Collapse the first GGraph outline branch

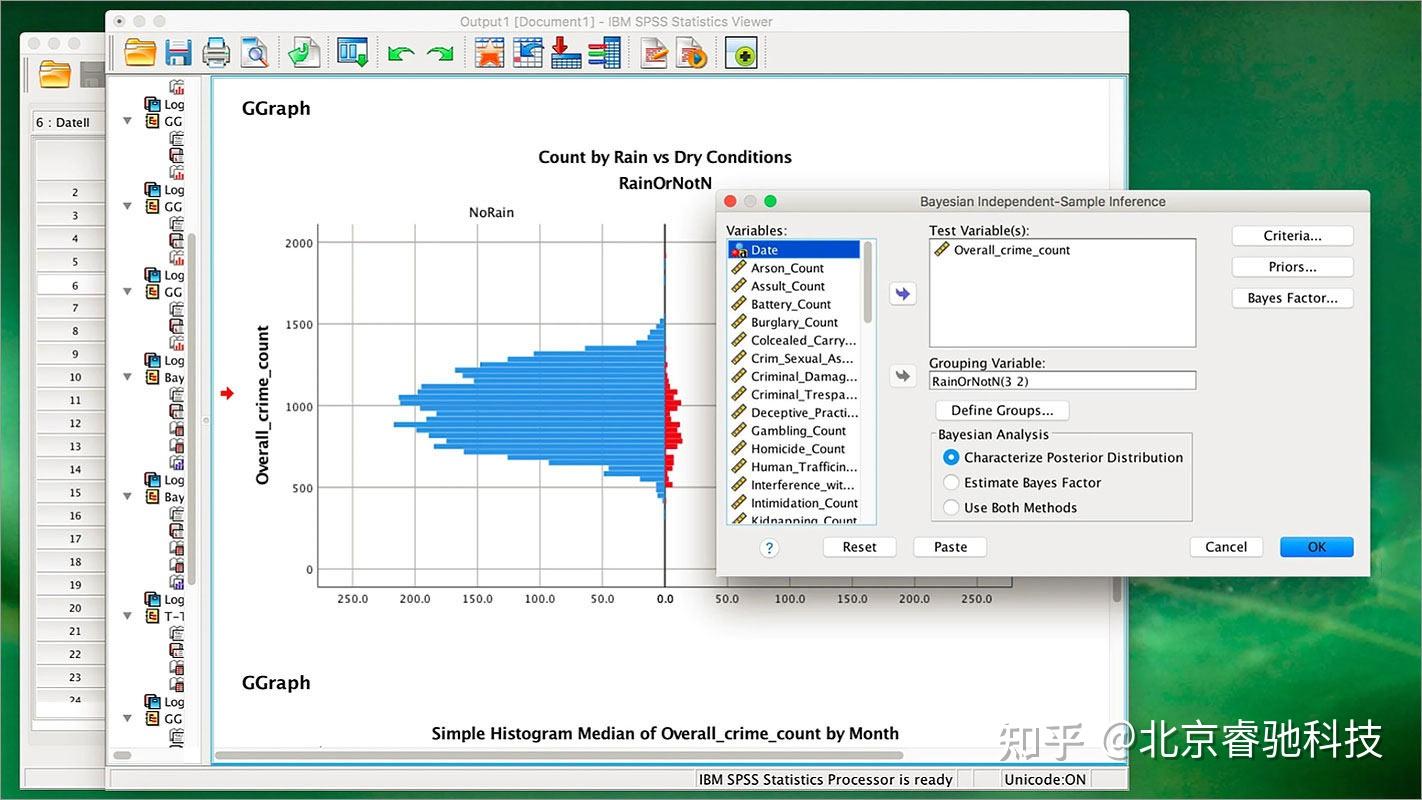126,121
